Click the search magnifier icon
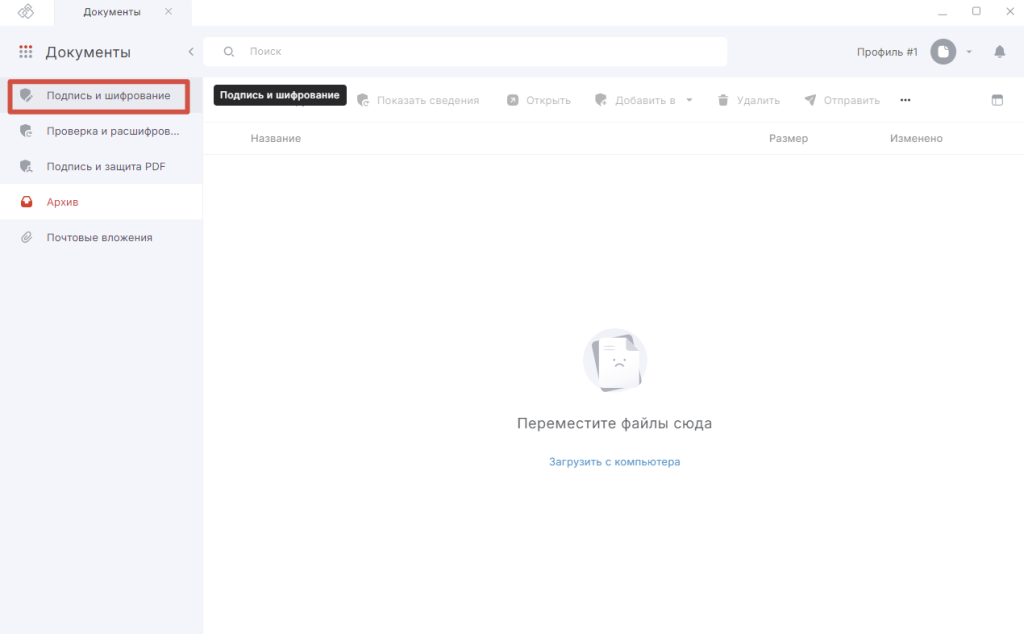 point(229,52)
